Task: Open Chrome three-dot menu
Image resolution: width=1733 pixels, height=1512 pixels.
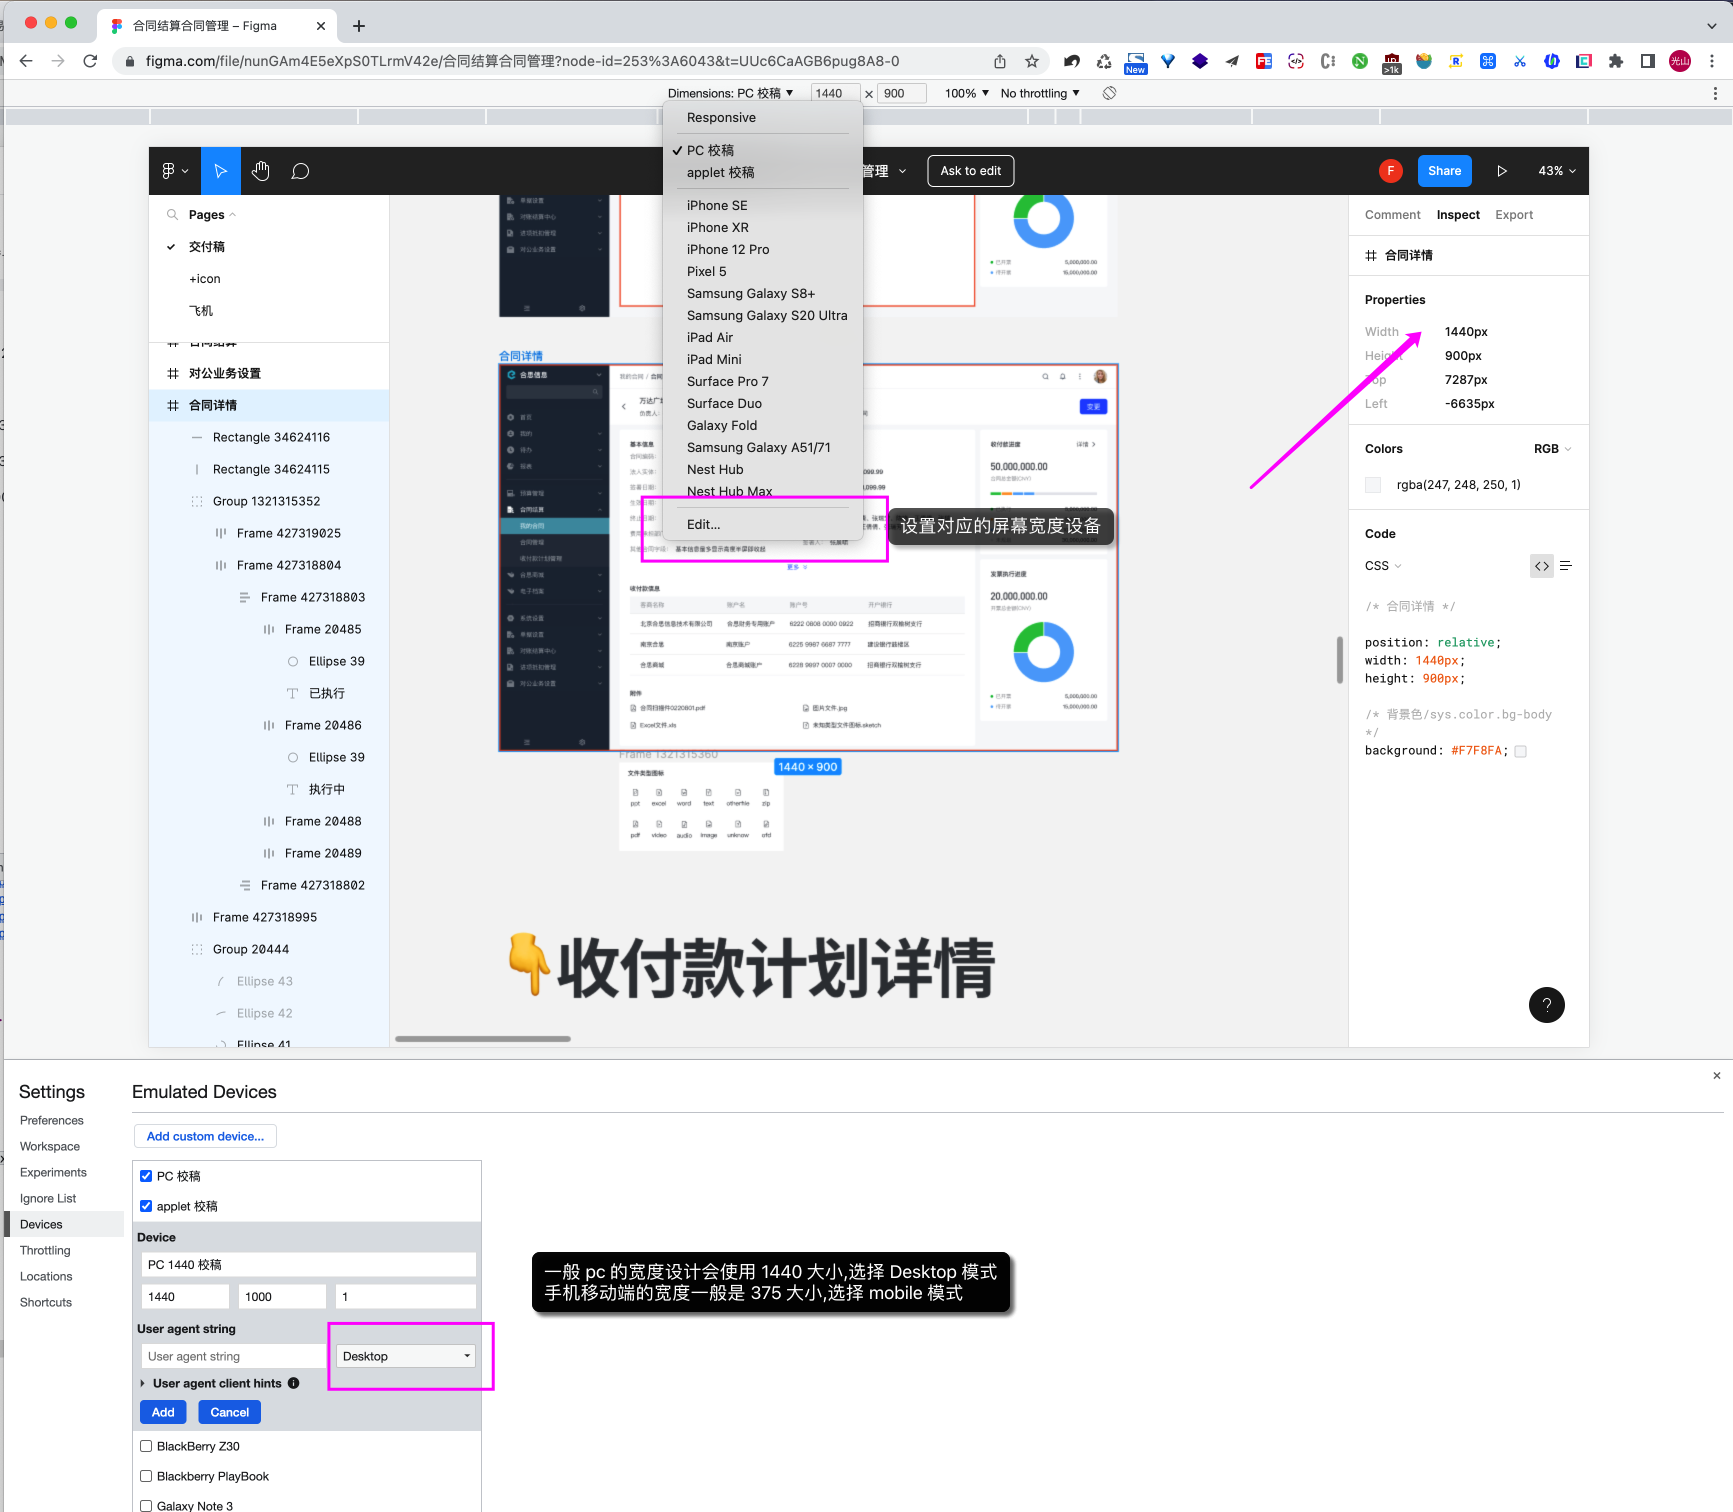Action: pos(1712,61)
